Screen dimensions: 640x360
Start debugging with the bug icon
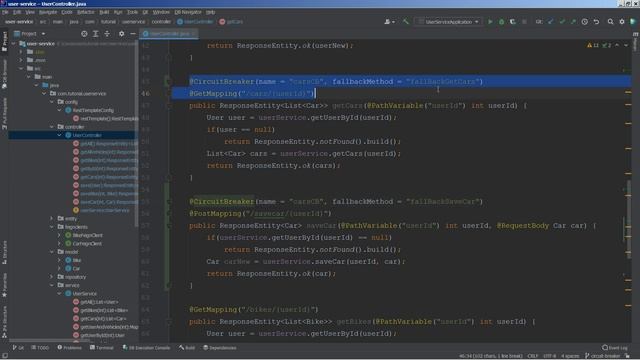pos(502,22)
